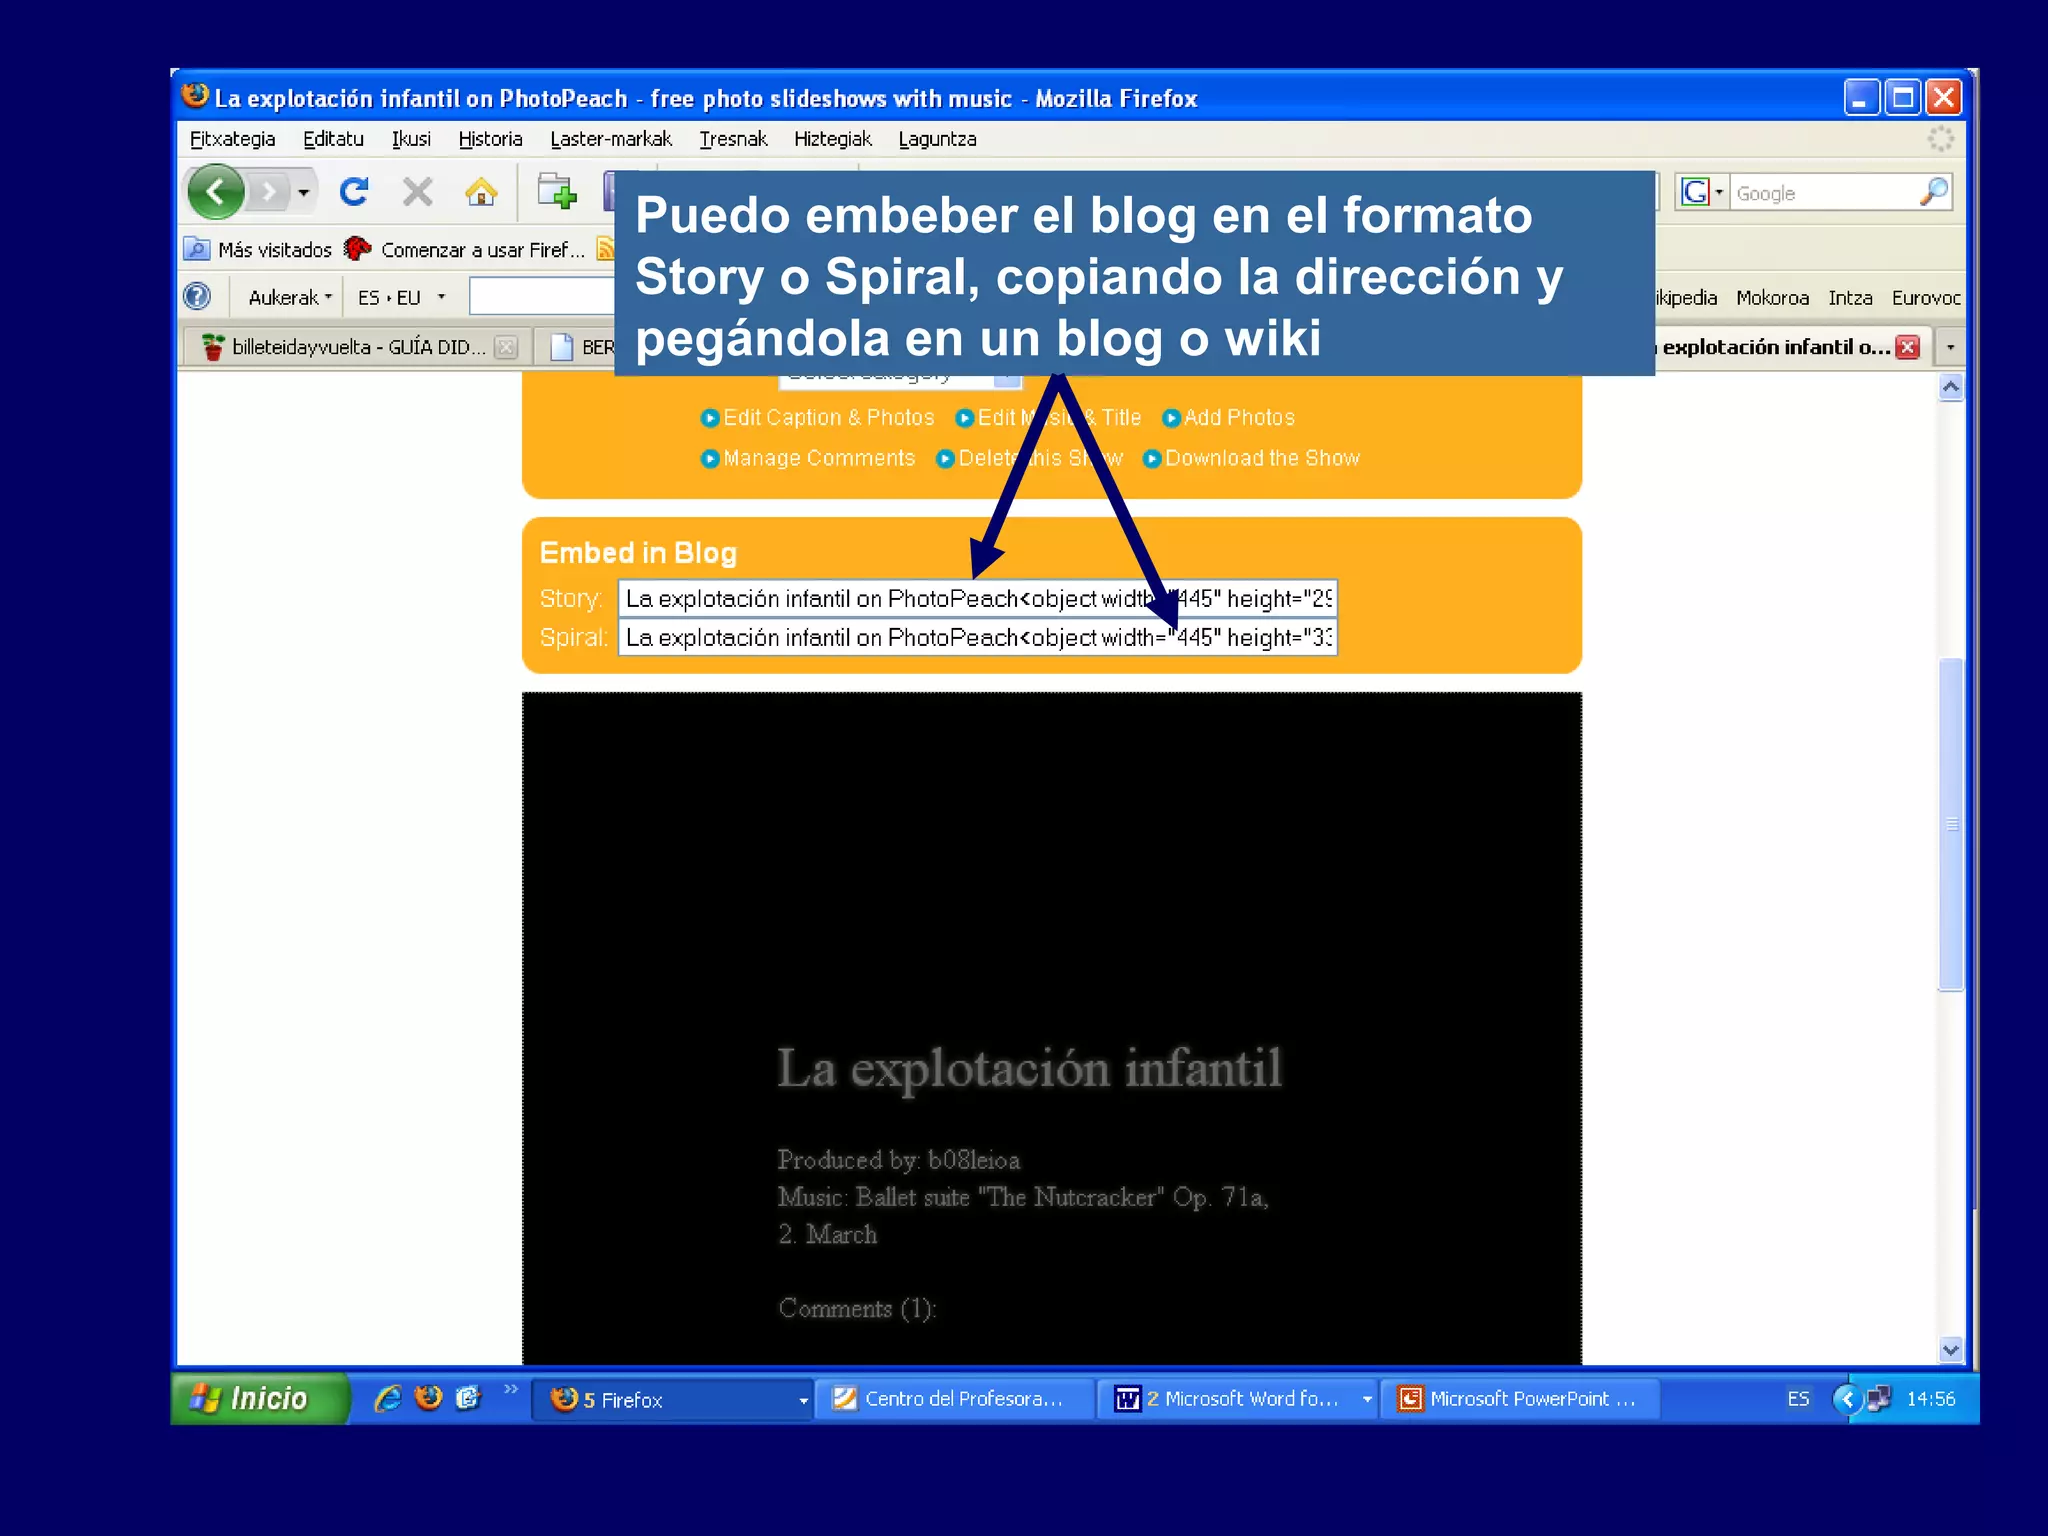The image size is (2048, 1536).
Task: Close the La explotación infantil tab
Action: [1908, 347]
